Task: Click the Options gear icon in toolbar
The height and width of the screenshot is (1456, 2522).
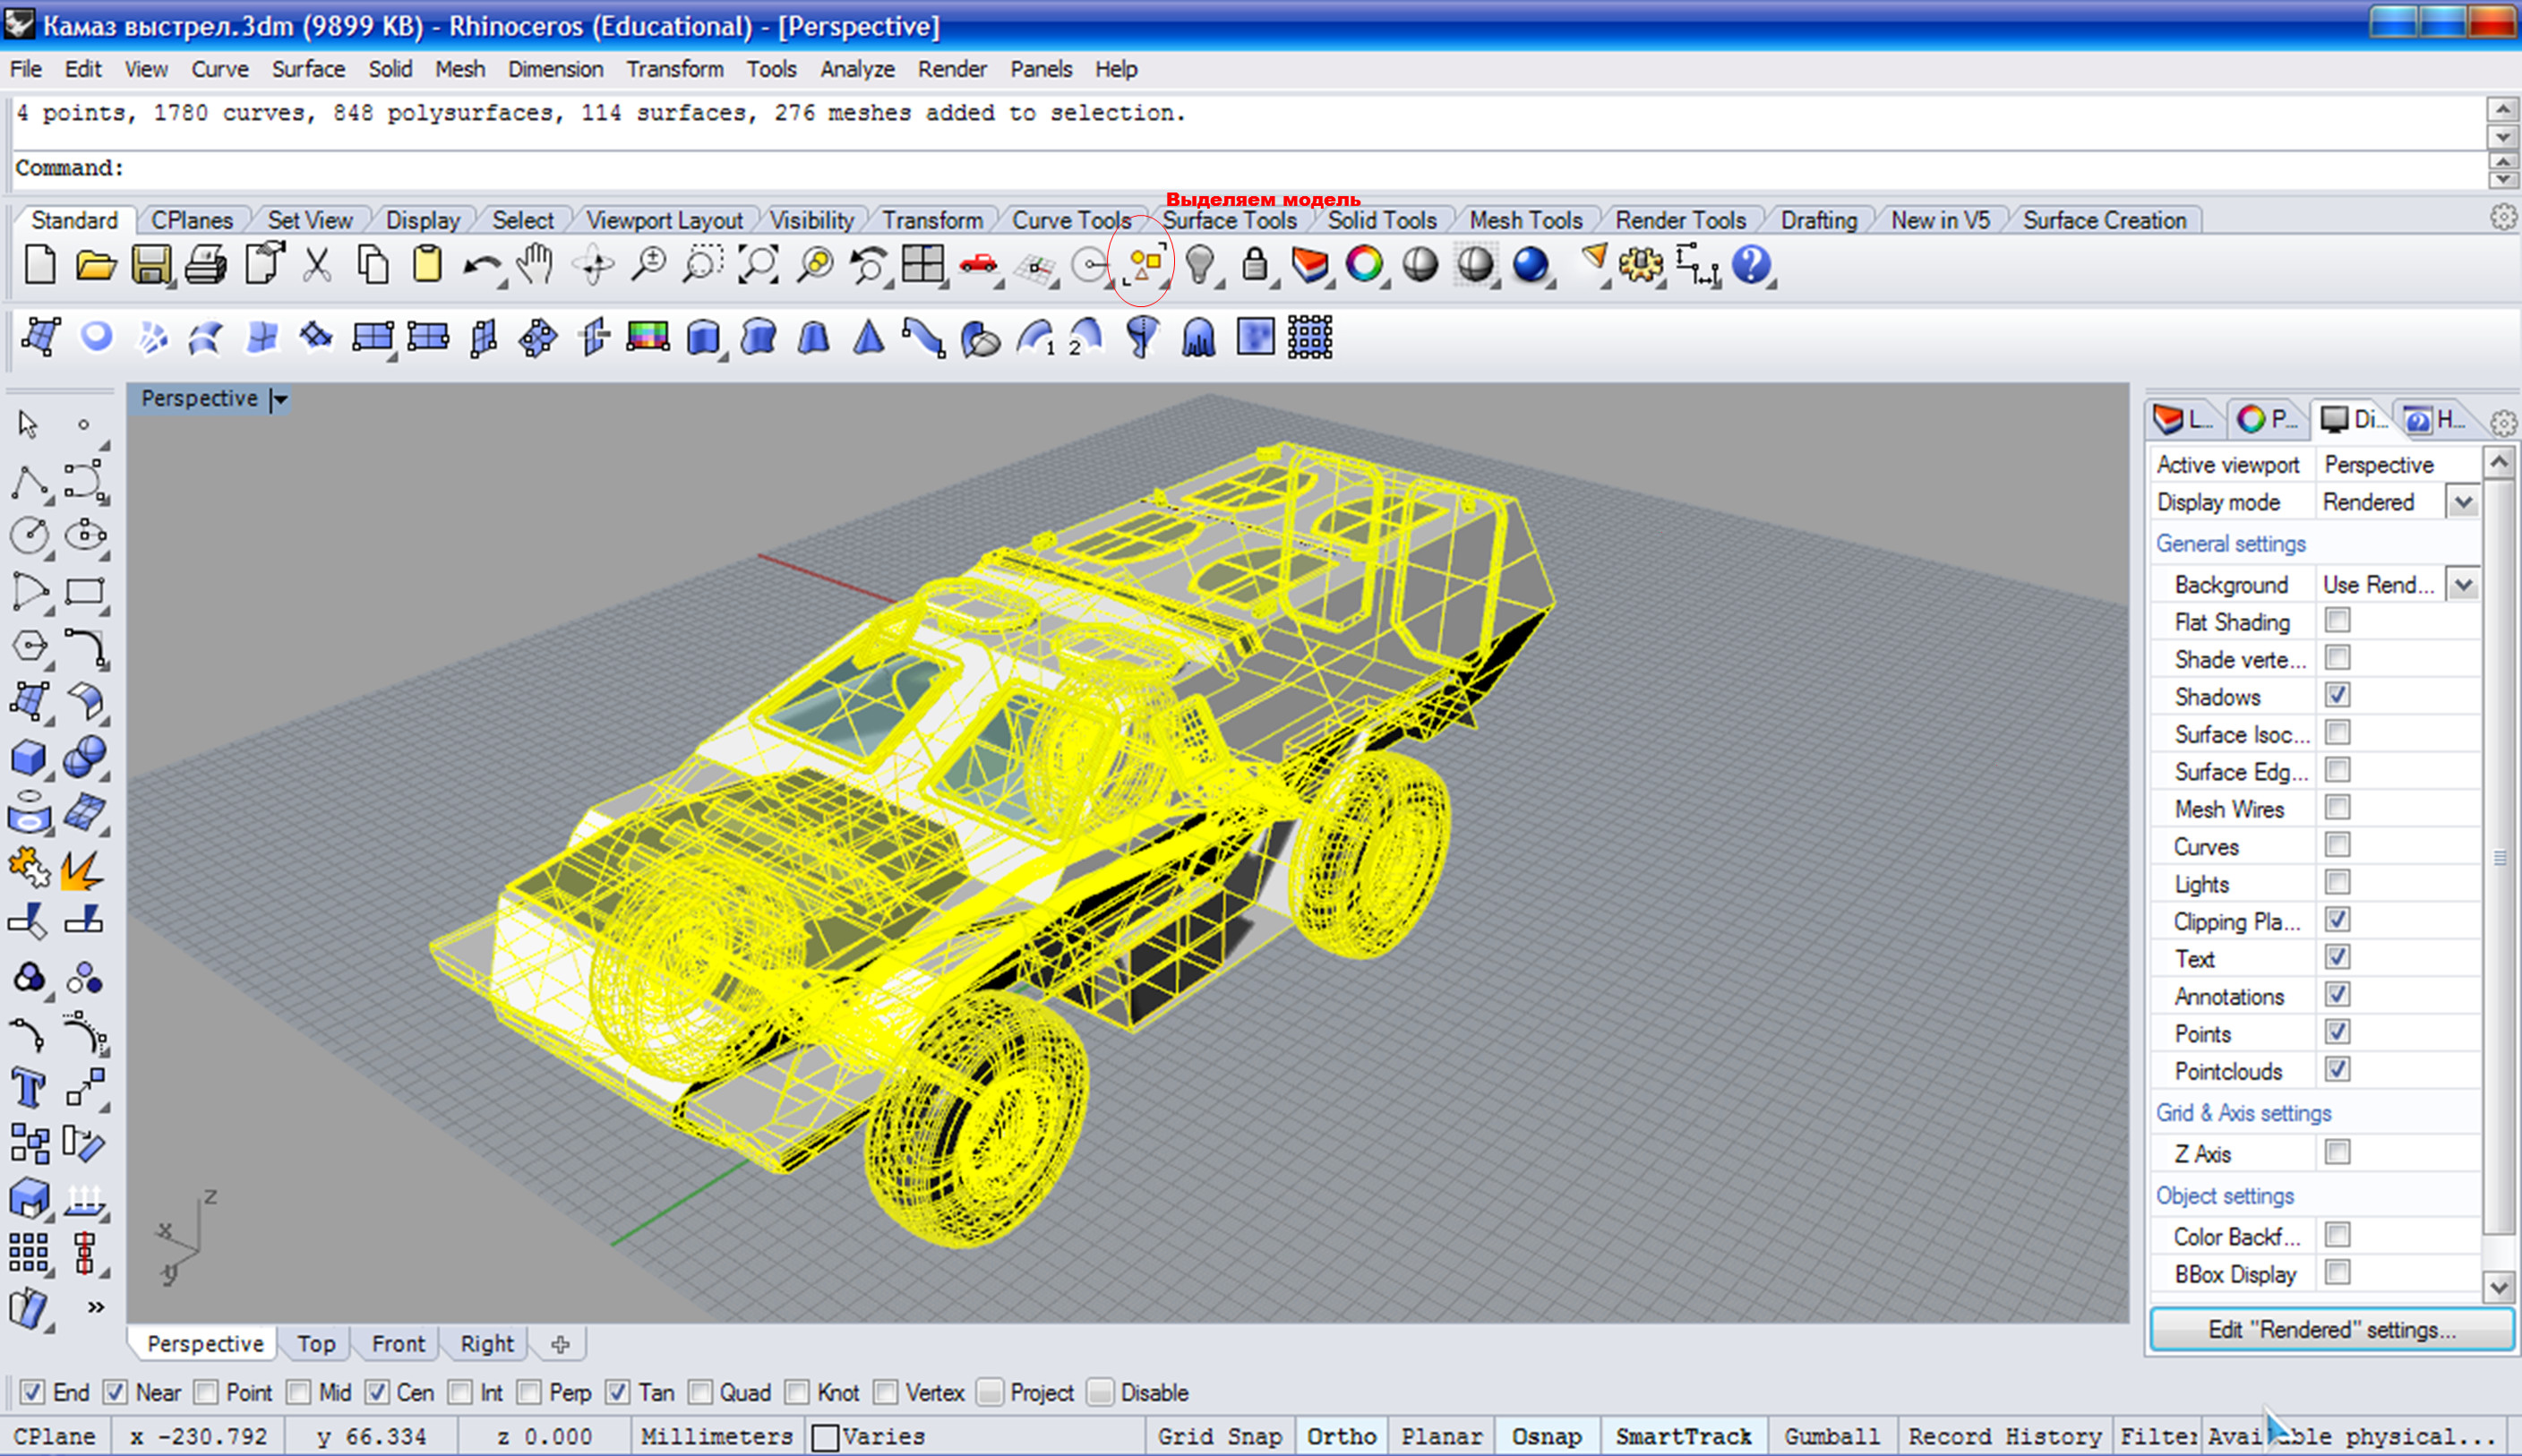Action: (x=1640, y=266)
